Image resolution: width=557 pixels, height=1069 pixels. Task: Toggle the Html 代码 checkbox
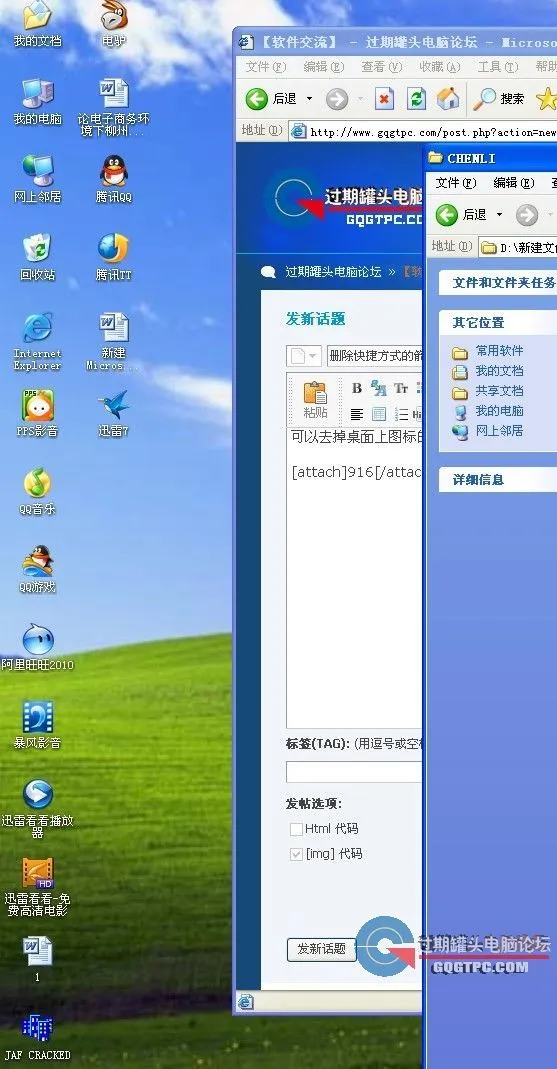click(x=296, y=829)
